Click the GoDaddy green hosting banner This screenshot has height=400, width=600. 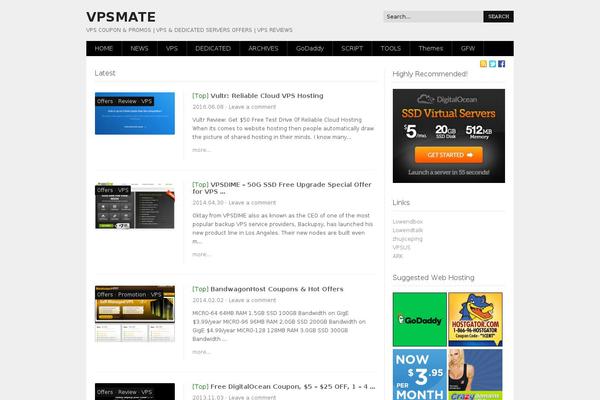[420, 320]
